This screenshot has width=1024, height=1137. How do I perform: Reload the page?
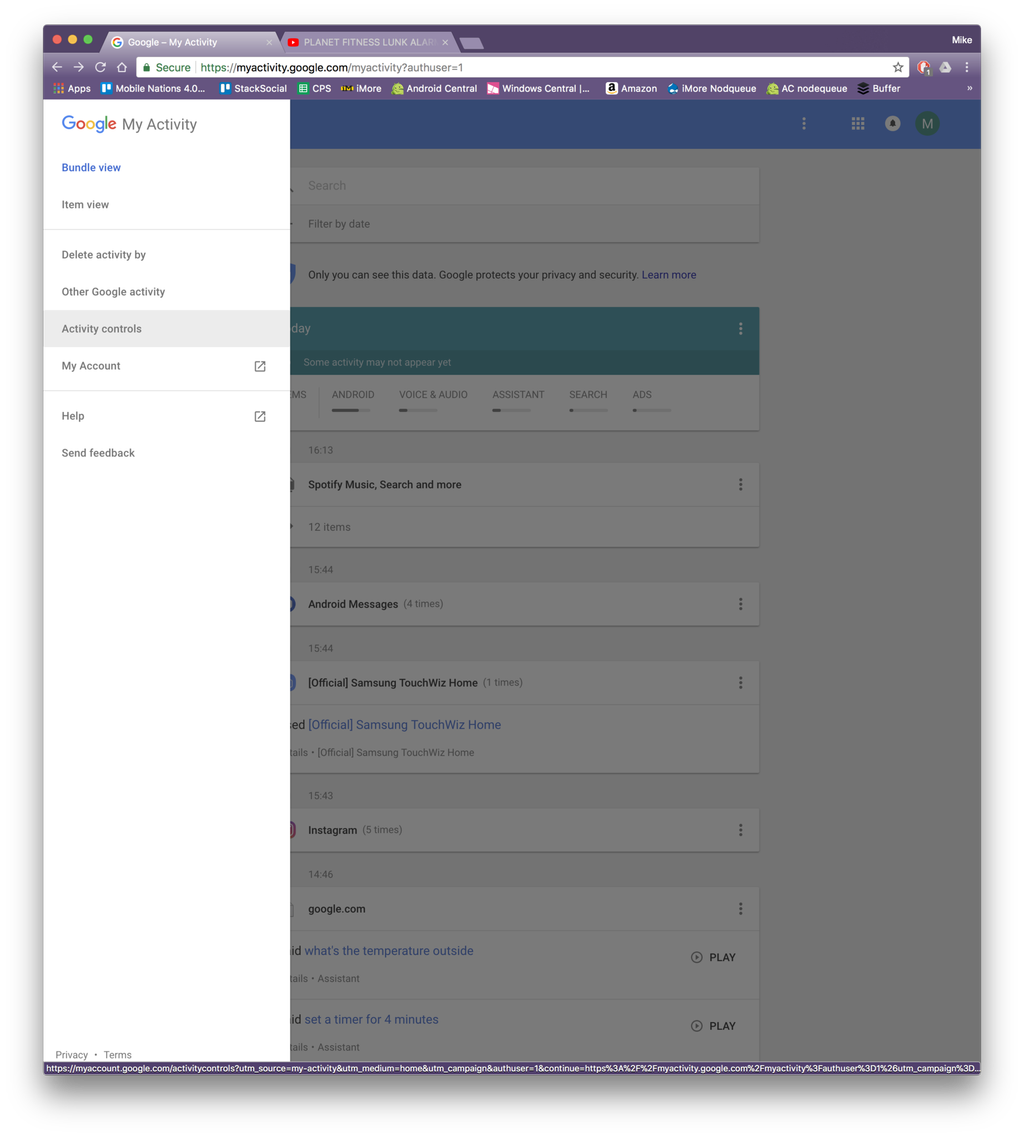click(x=100, y=67)
